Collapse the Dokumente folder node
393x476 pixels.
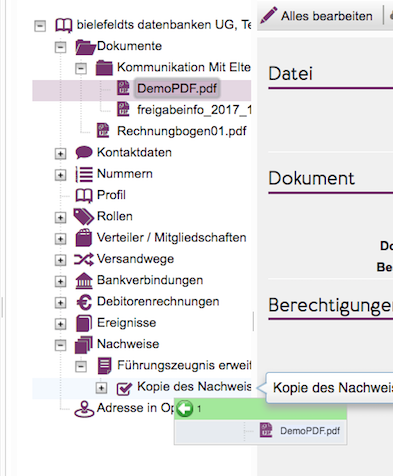pyautogui.click(x=60, y=47)
